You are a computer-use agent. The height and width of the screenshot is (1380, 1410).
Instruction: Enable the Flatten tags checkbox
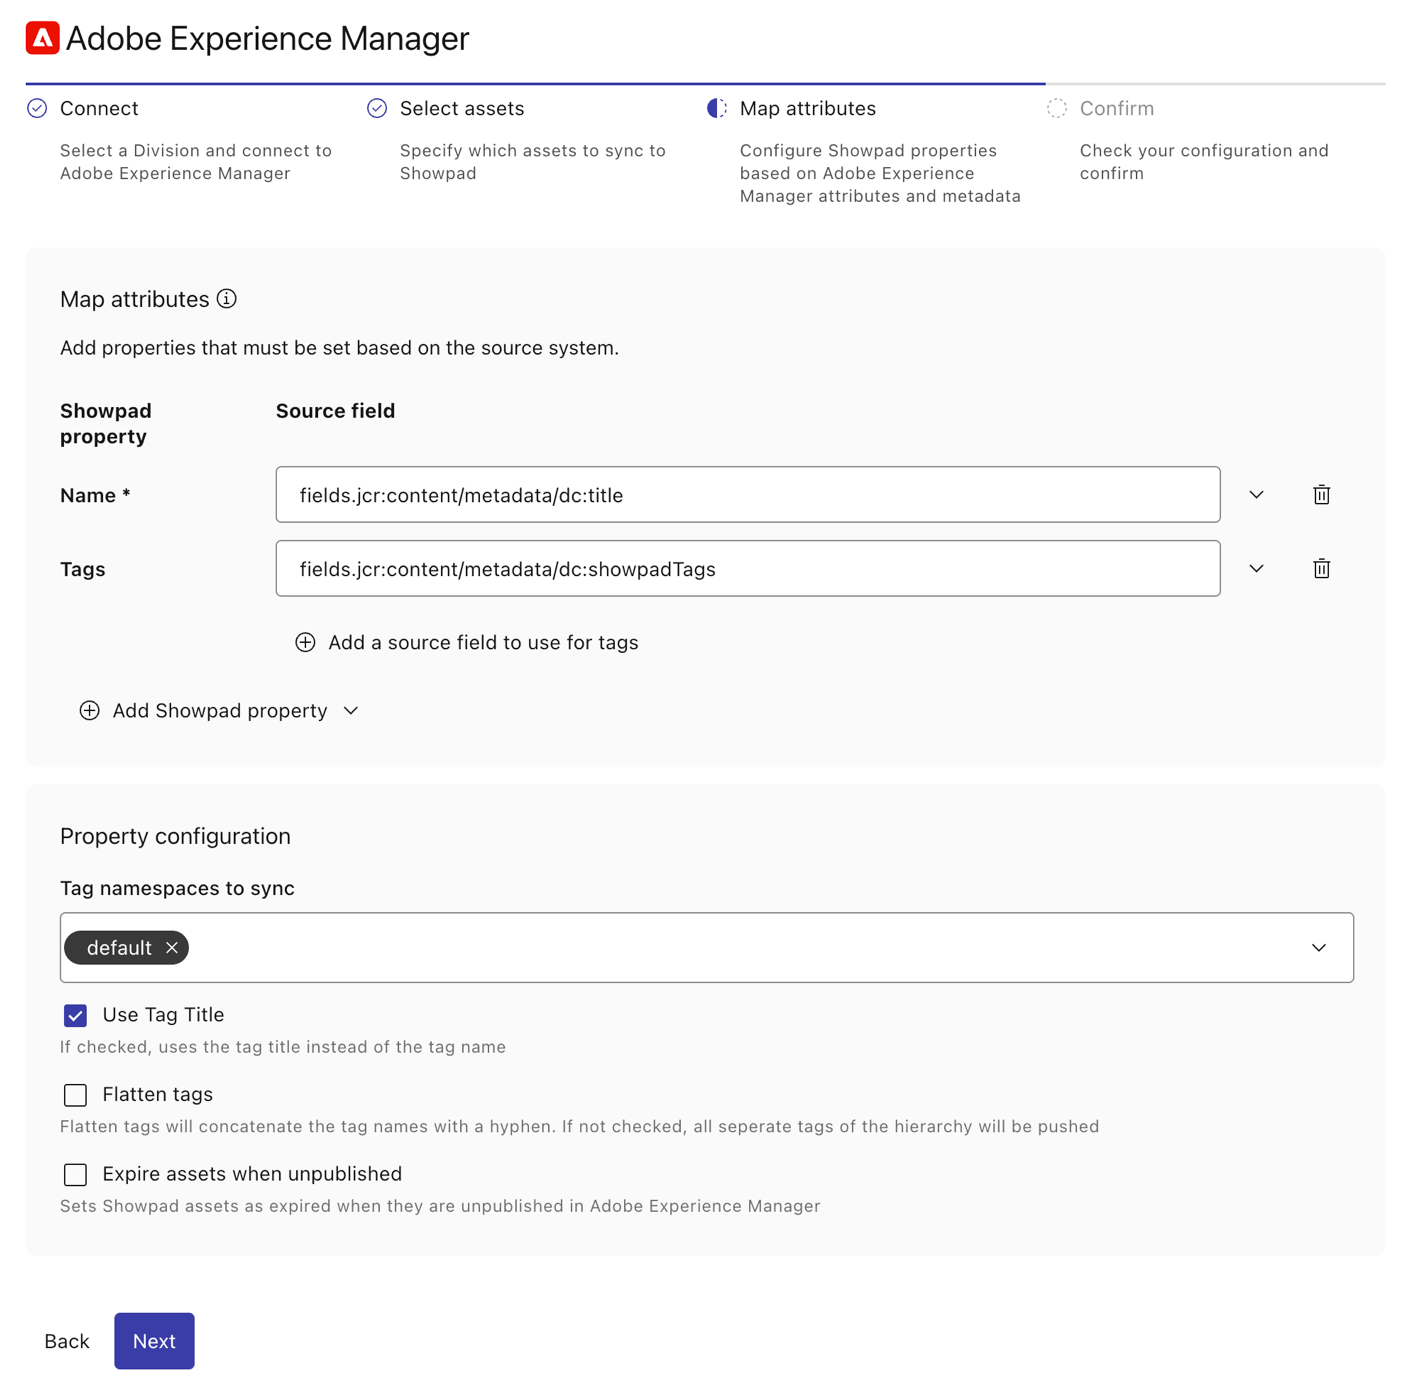[x=75, y=1095]
